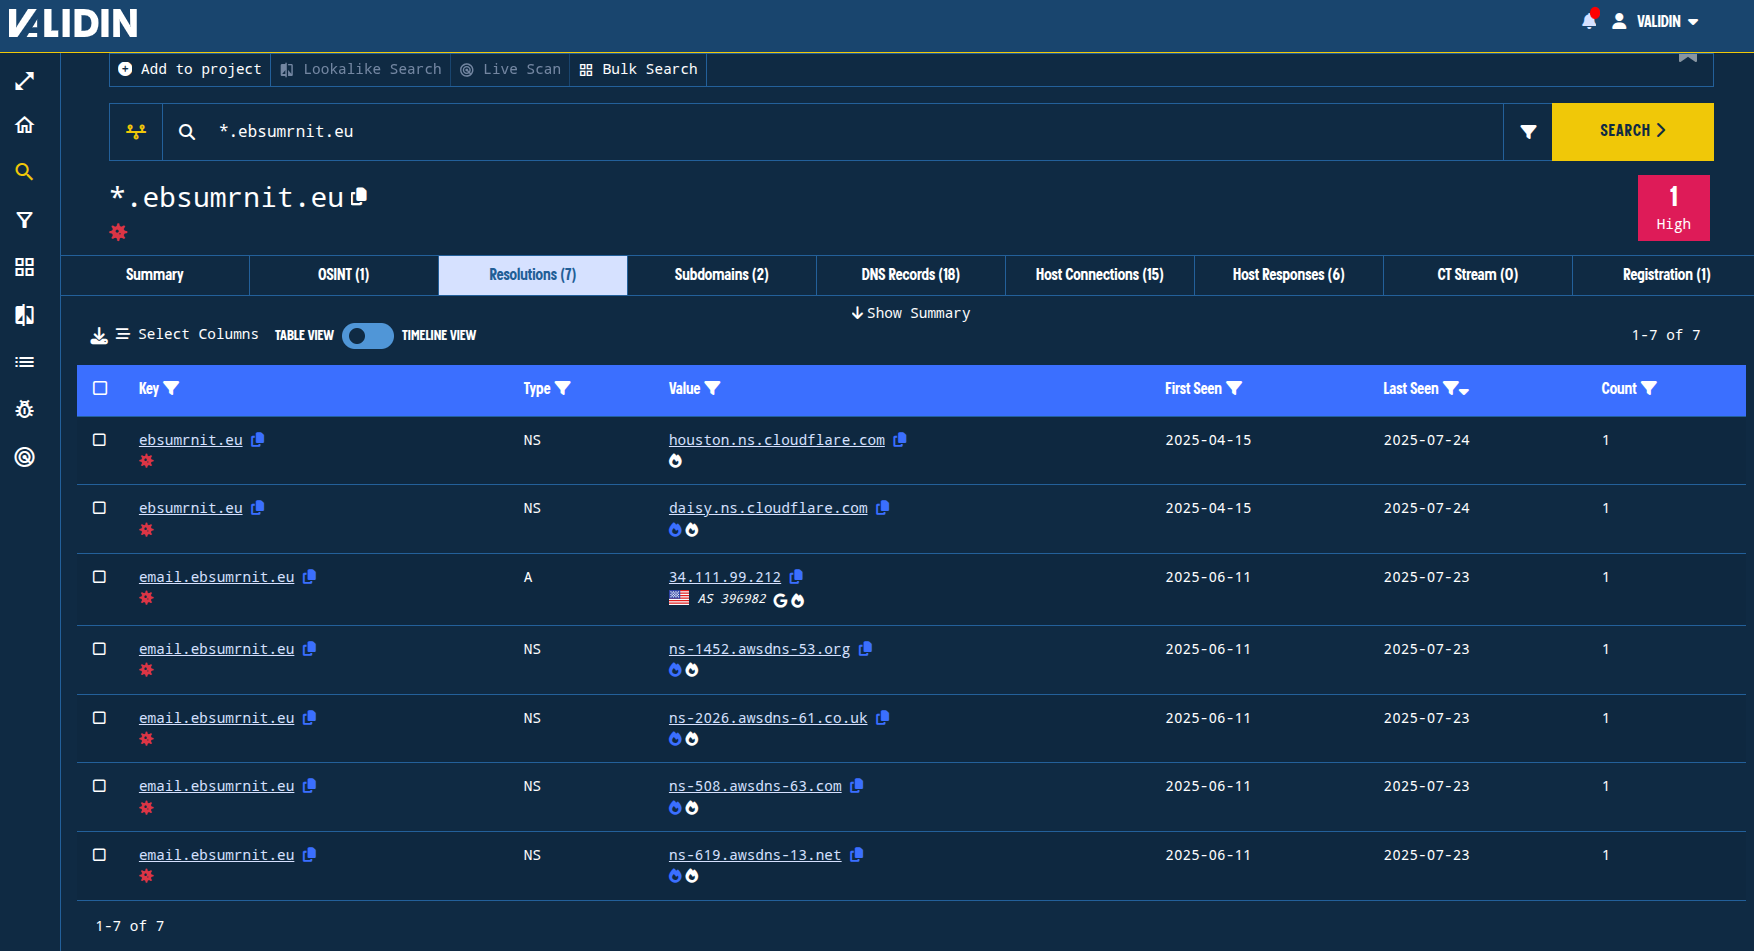Open the compare sidebar icon
The width and height of the screenshot is (1754, 951).
pyautogui.click(x=25, y=315)
